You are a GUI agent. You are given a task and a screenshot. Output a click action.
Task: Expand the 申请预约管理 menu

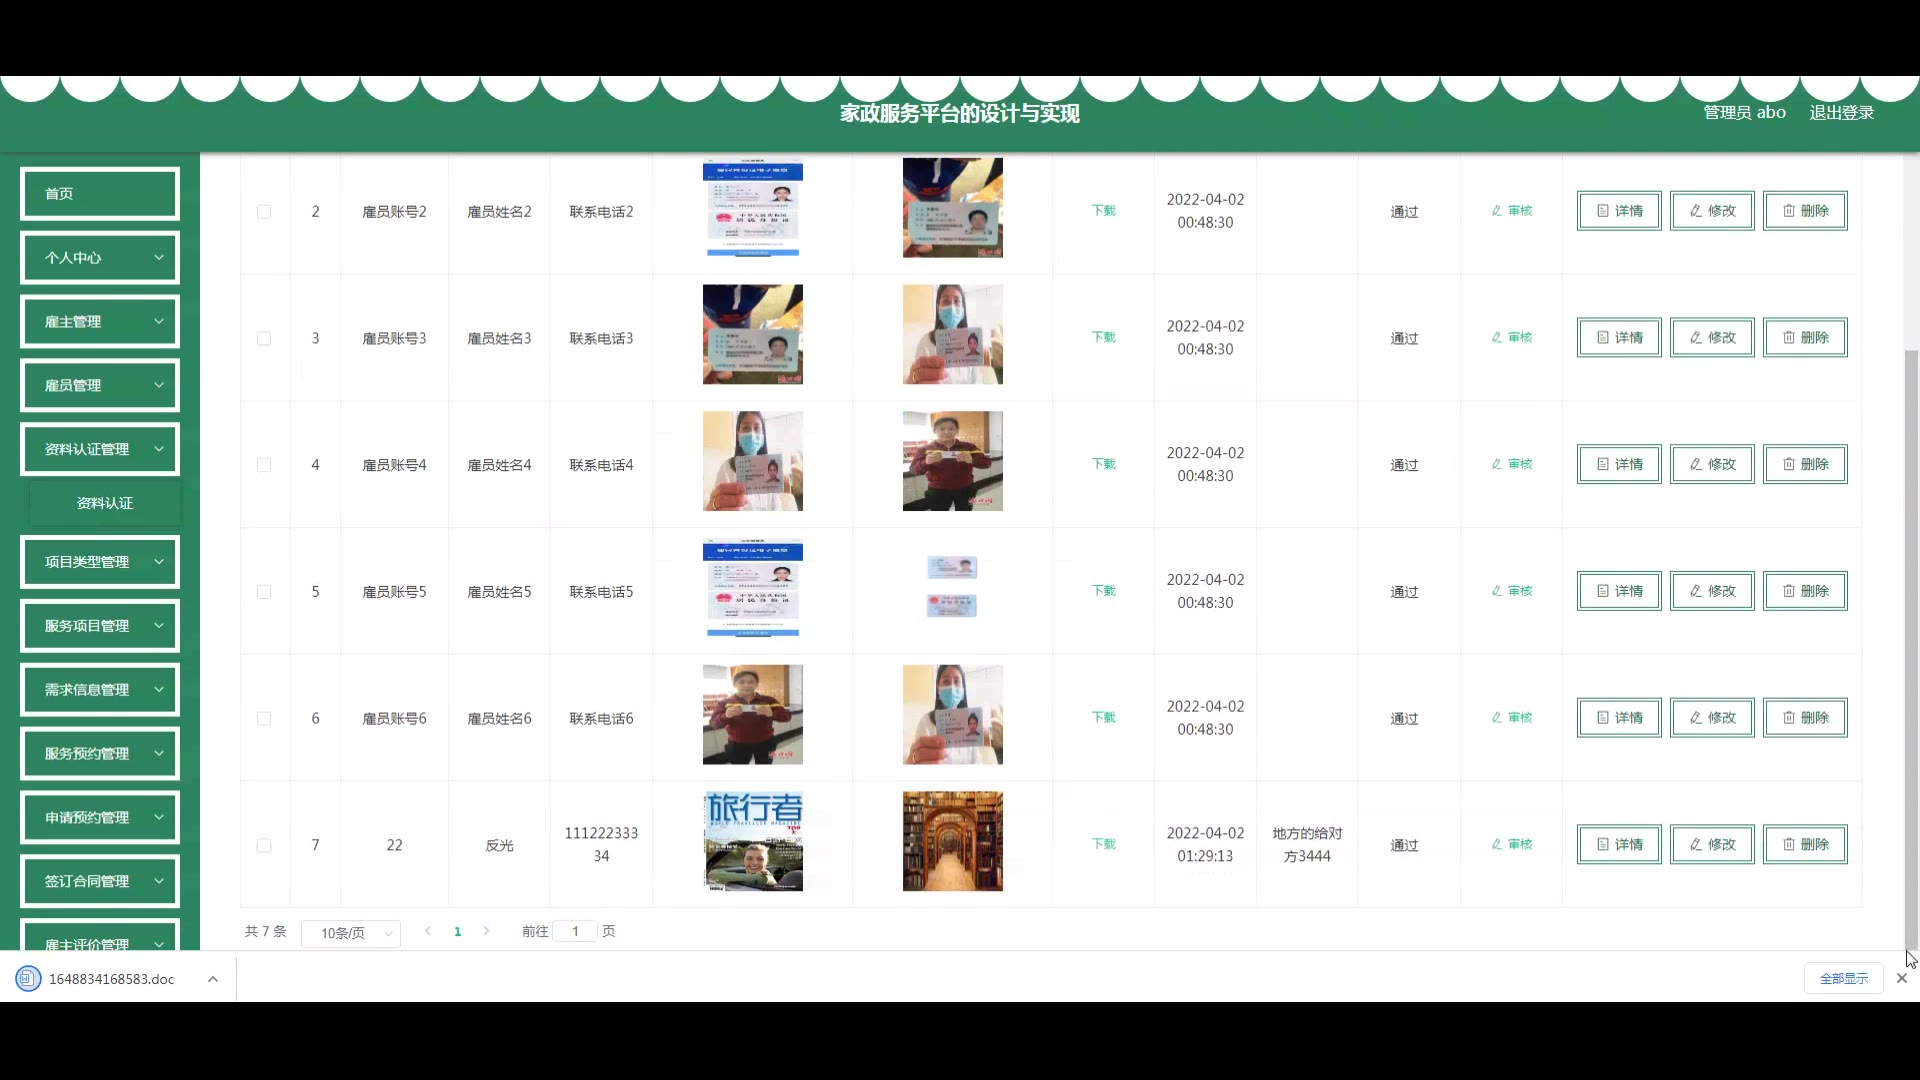[100, 818]
